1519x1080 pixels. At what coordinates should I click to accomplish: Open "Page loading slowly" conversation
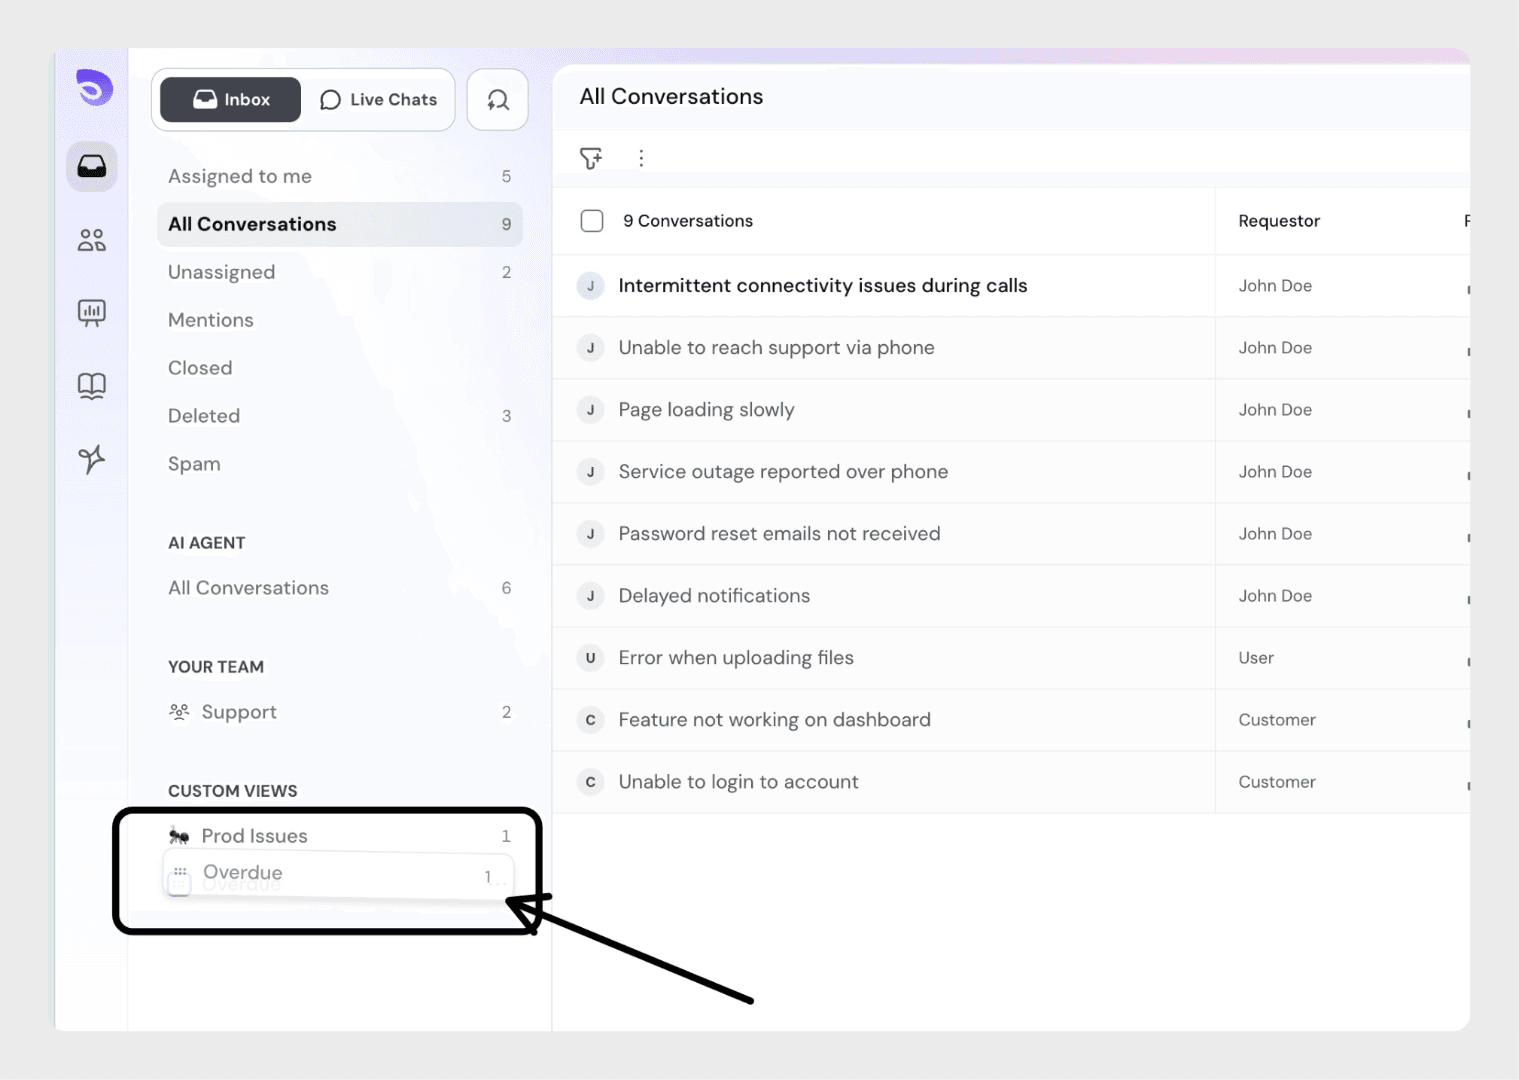point(706,410)
